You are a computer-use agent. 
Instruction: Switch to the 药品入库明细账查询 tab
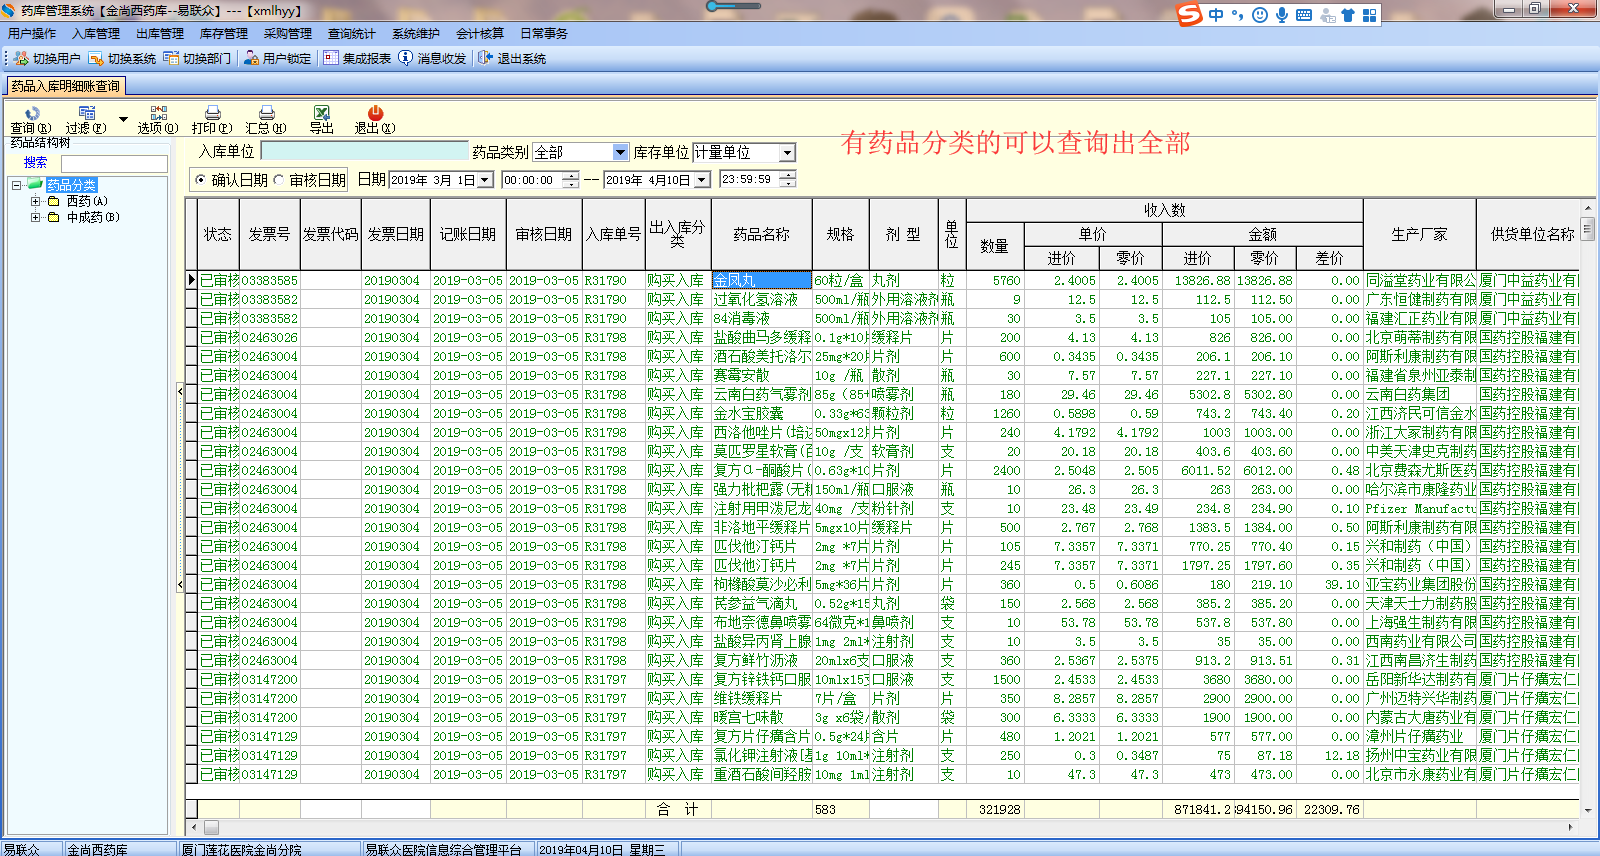tap(65, 86)
